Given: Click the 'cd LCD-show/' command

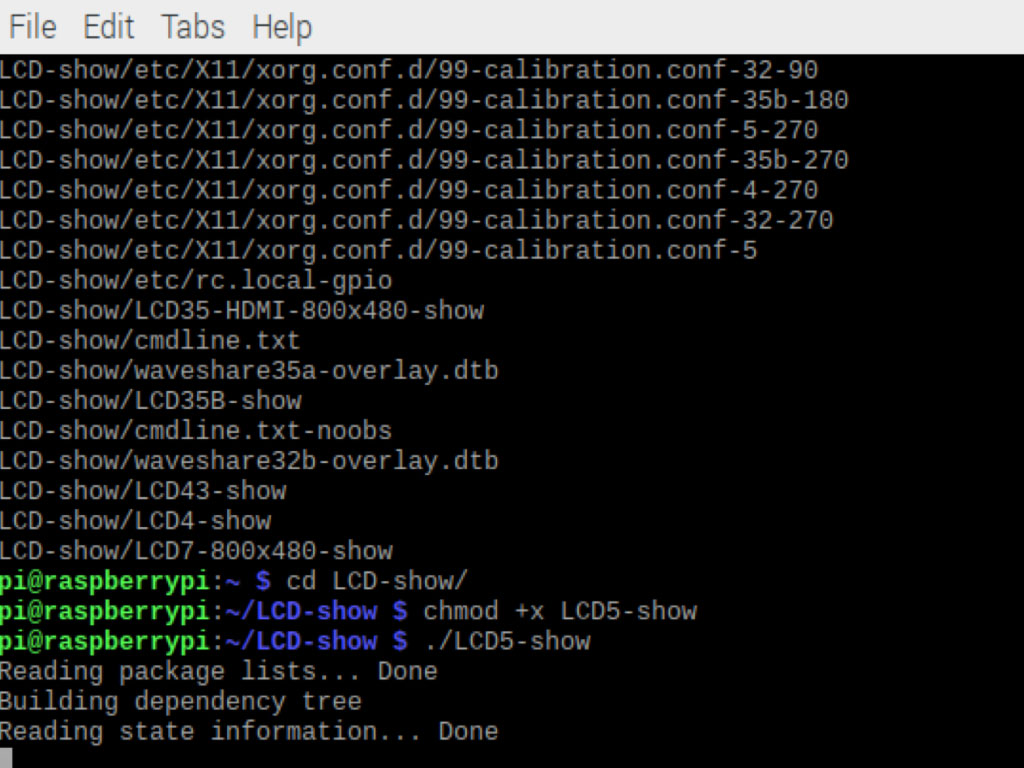Looking at the screenshot, I should (377, 581).
